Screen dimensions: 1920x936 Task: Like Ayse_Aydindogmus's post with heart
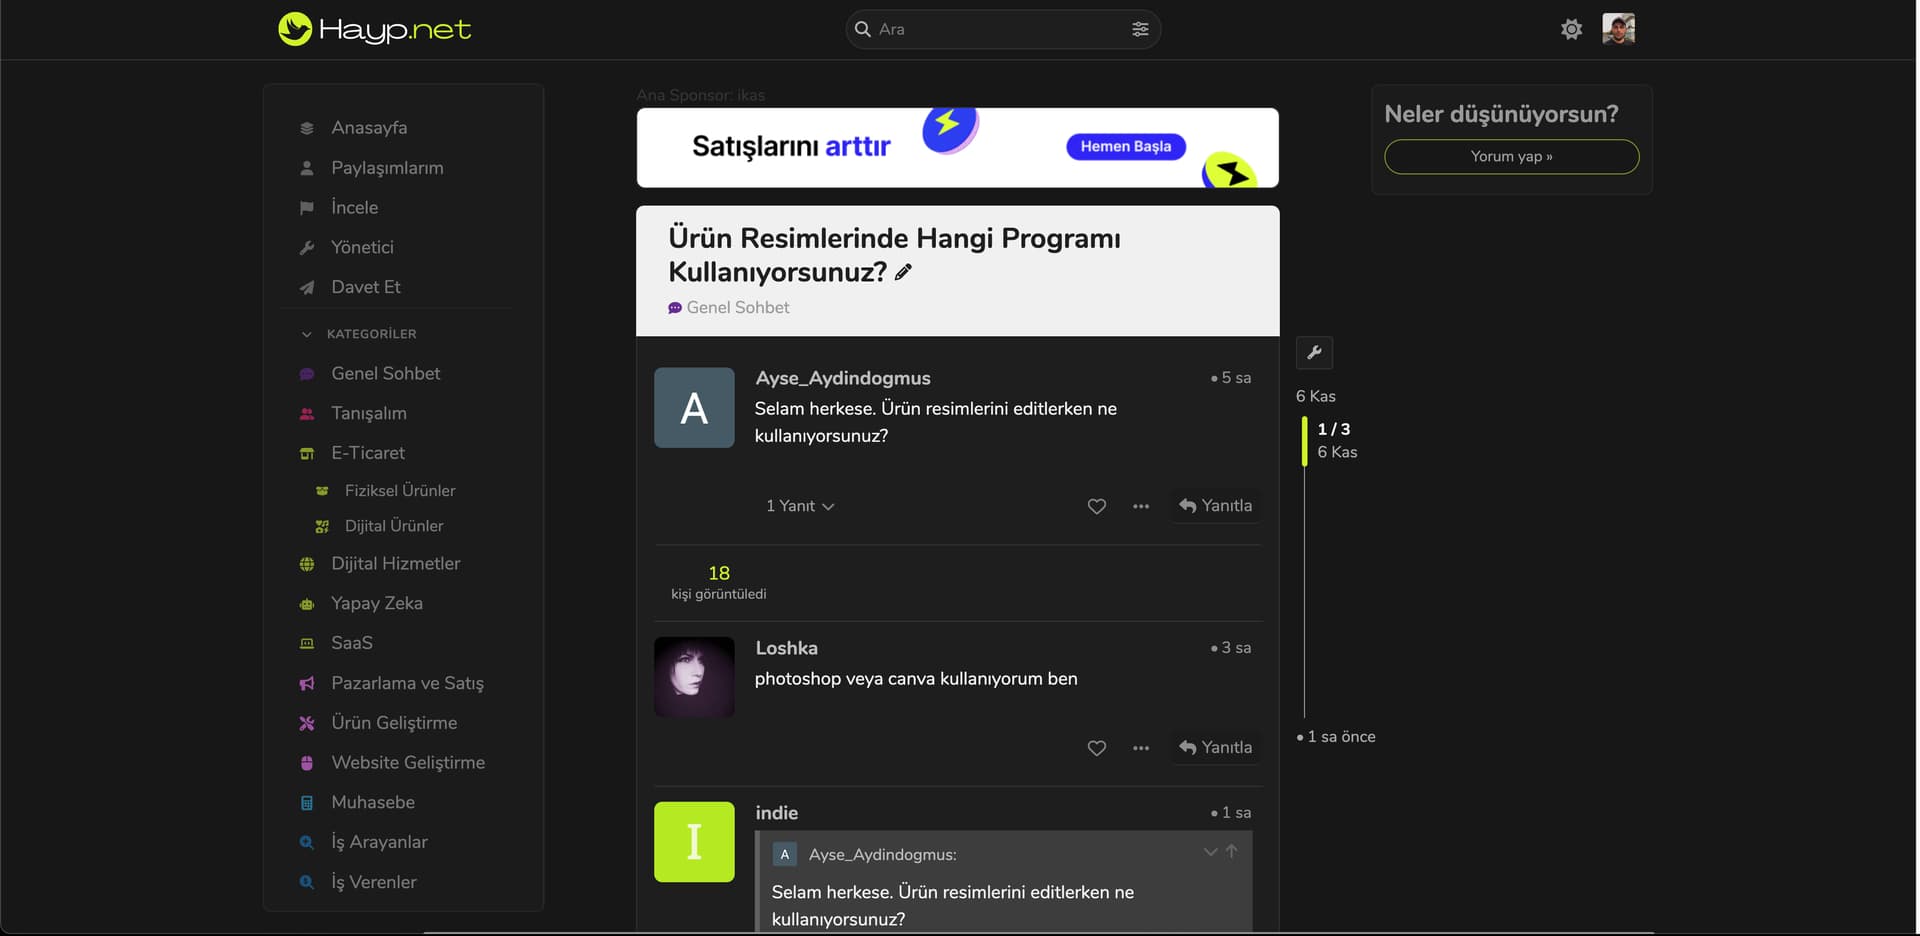pos(1097,506)
